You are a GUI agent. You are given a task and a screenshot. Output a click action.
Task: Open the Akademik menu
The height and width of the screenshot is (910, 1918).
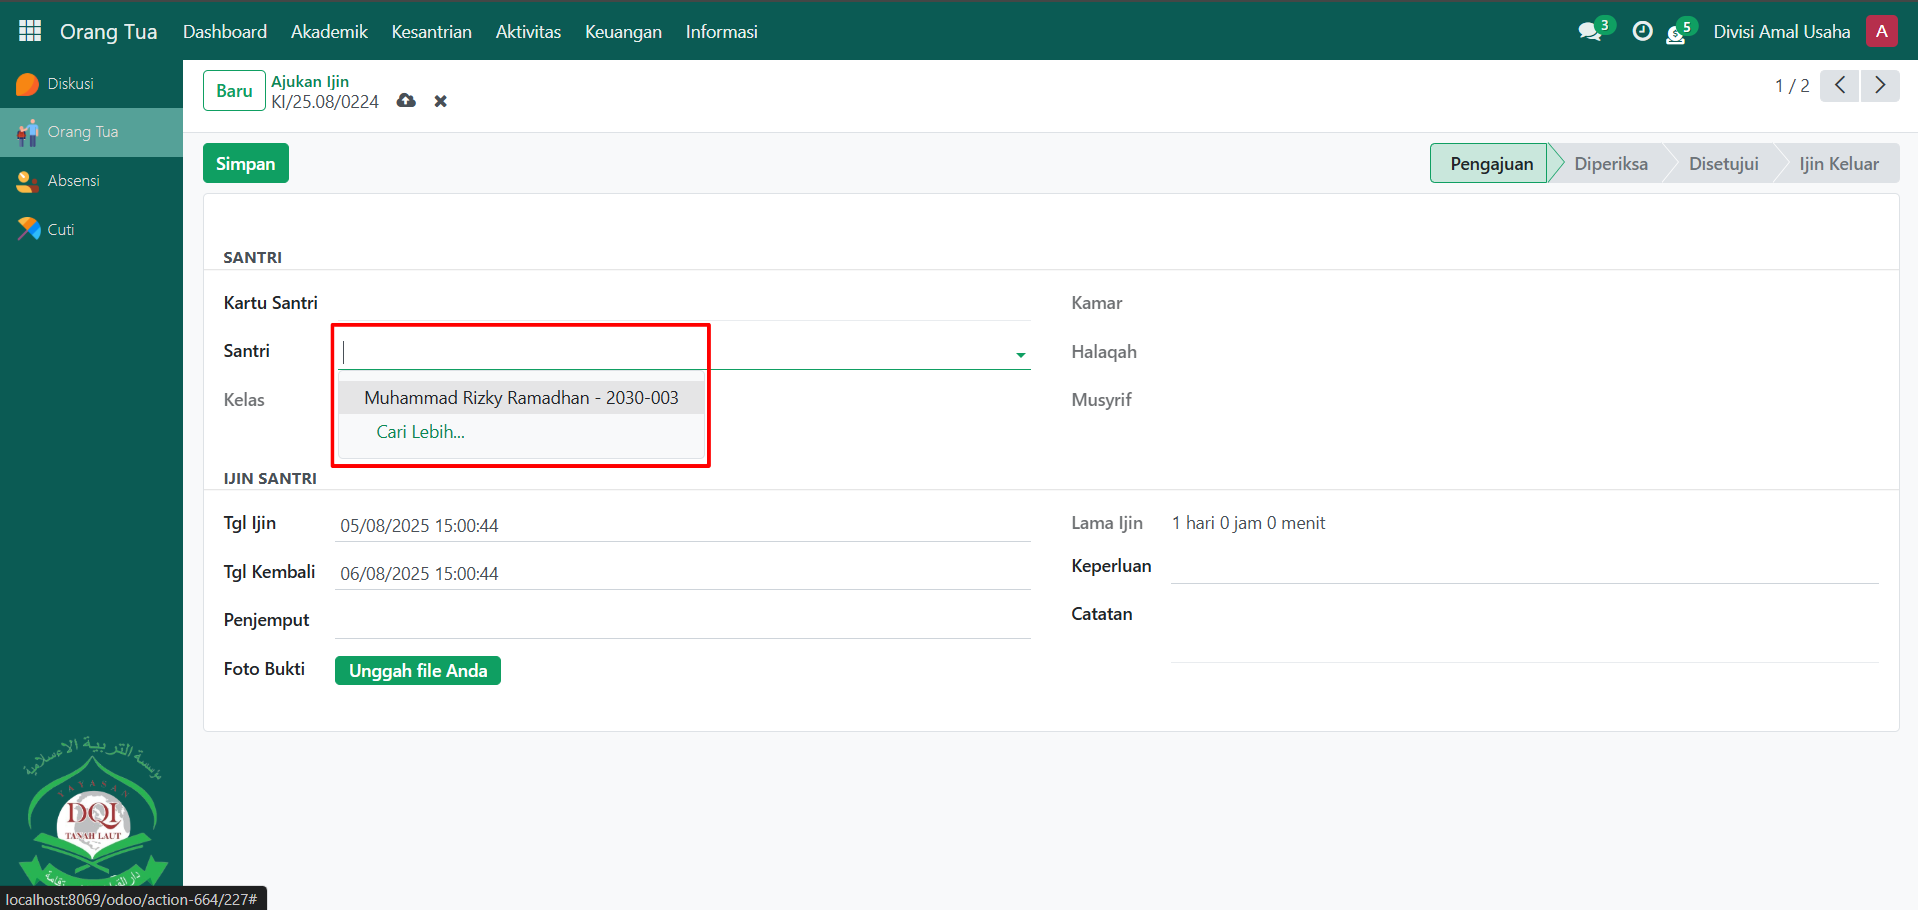tap(329, 32)
